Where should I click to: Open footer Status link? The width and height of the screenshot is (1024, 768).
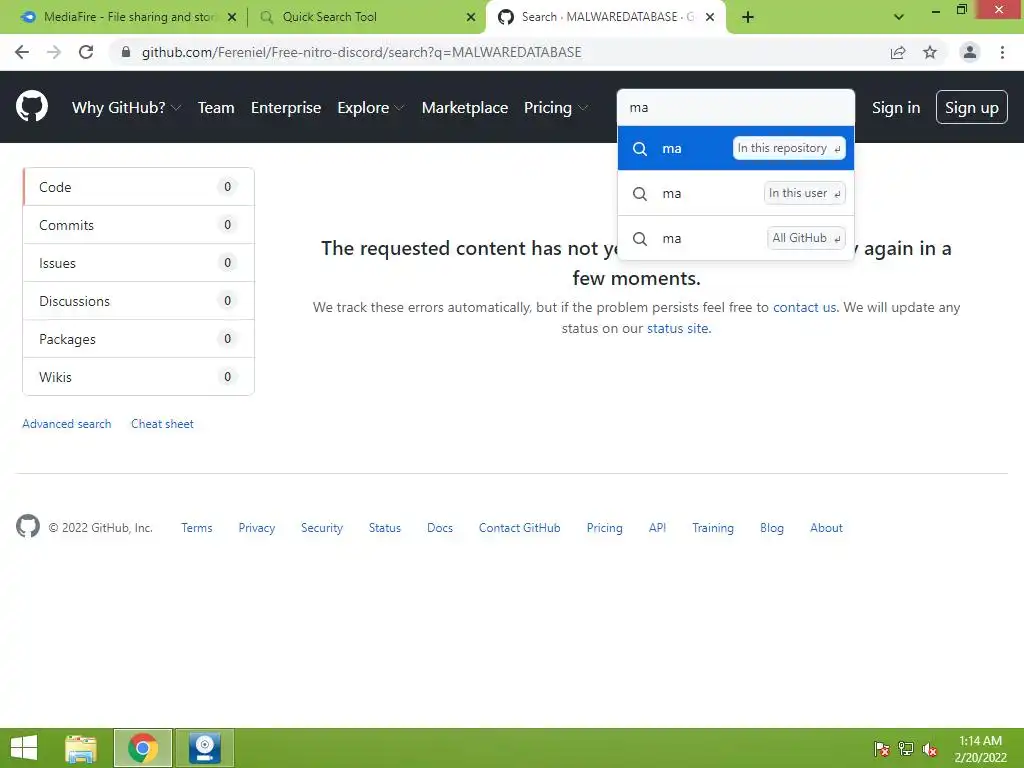click(x=385, y=528)
